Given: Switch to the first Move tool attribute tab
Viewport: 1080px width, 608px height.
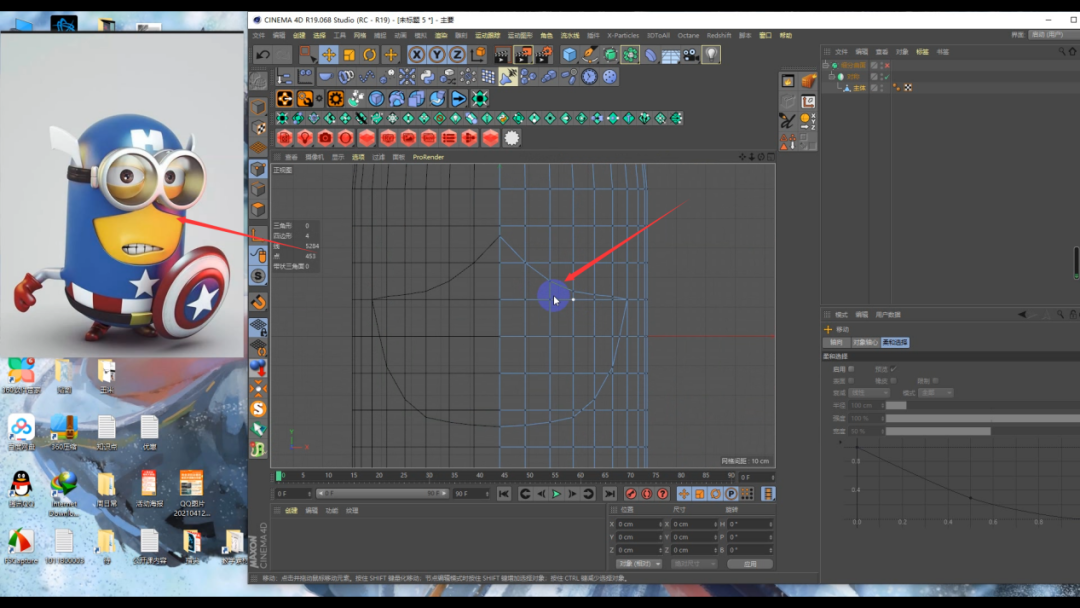Looking at the screenshot, I should pyautogui.click(x=835, y=342).
